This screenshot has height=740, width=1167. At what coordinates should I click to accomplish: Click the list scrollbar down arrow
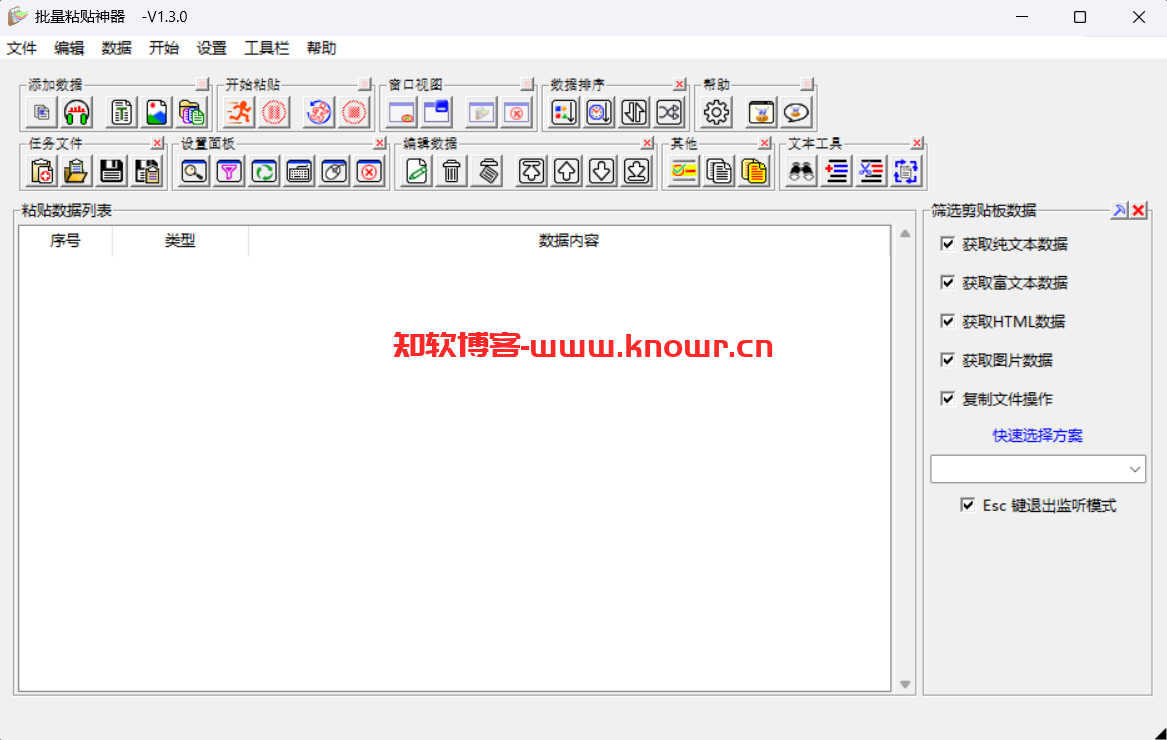[x=905, y=684]
